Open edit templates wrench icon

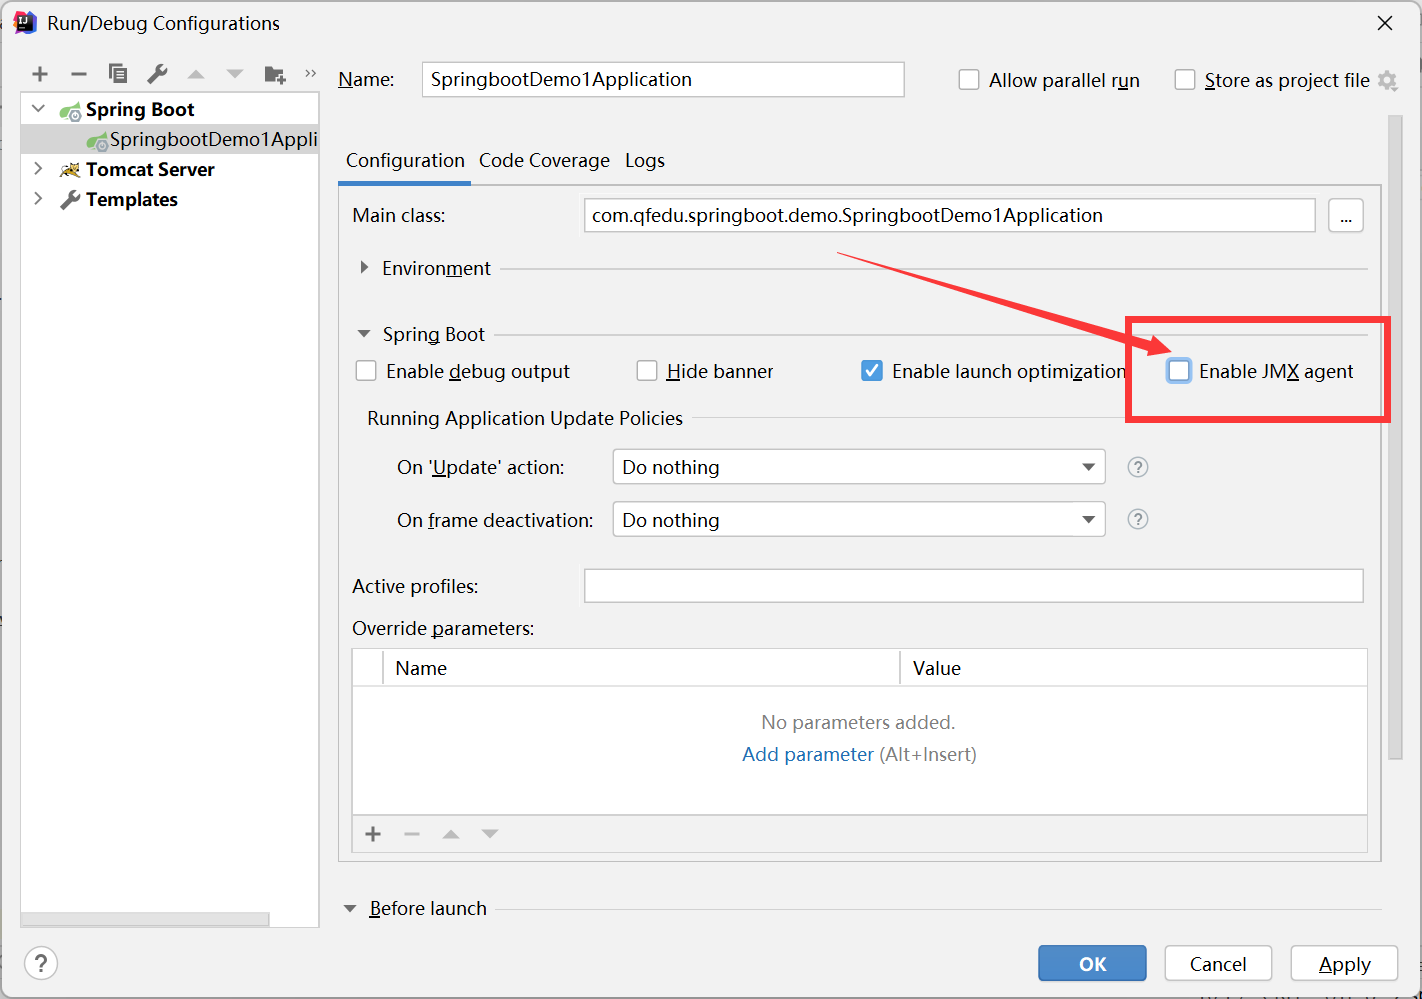tap(157, 74)
